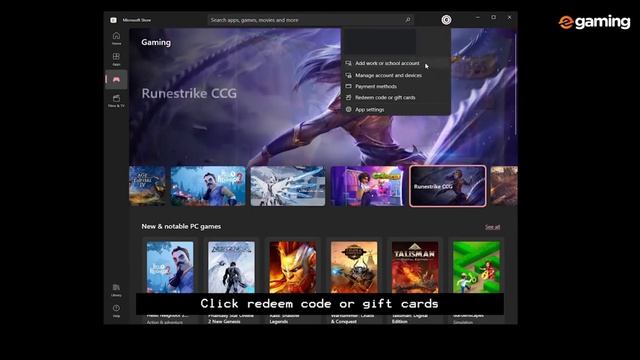This screenshot has height=360, width=640.
Task: Open the Library in sidebar
Action: tap(116, 290)
